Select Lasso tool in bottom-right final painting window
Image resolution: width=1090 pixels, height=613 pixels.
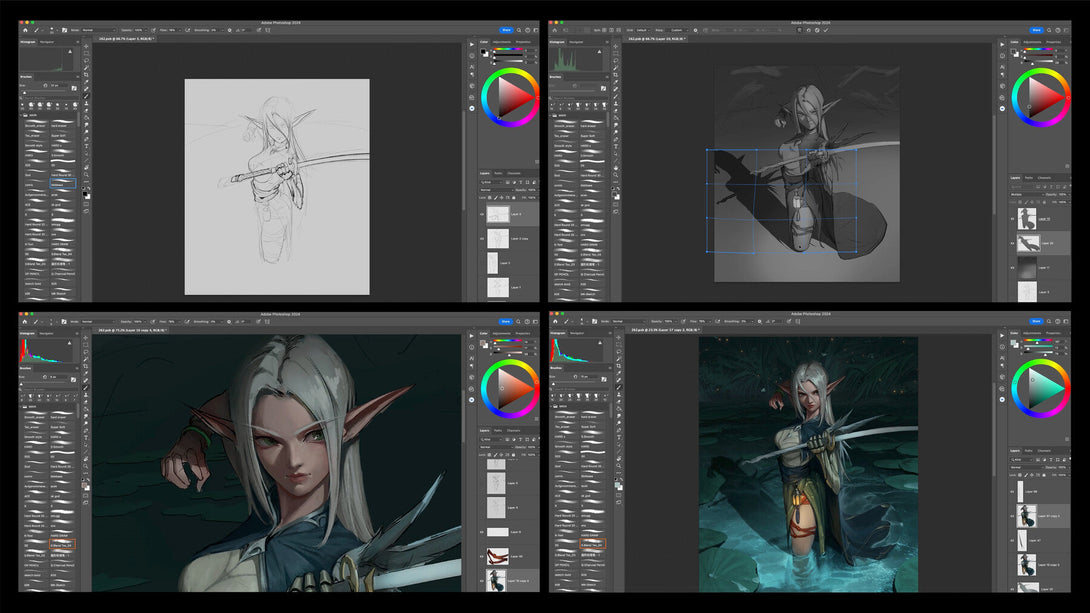pos(619,352)
